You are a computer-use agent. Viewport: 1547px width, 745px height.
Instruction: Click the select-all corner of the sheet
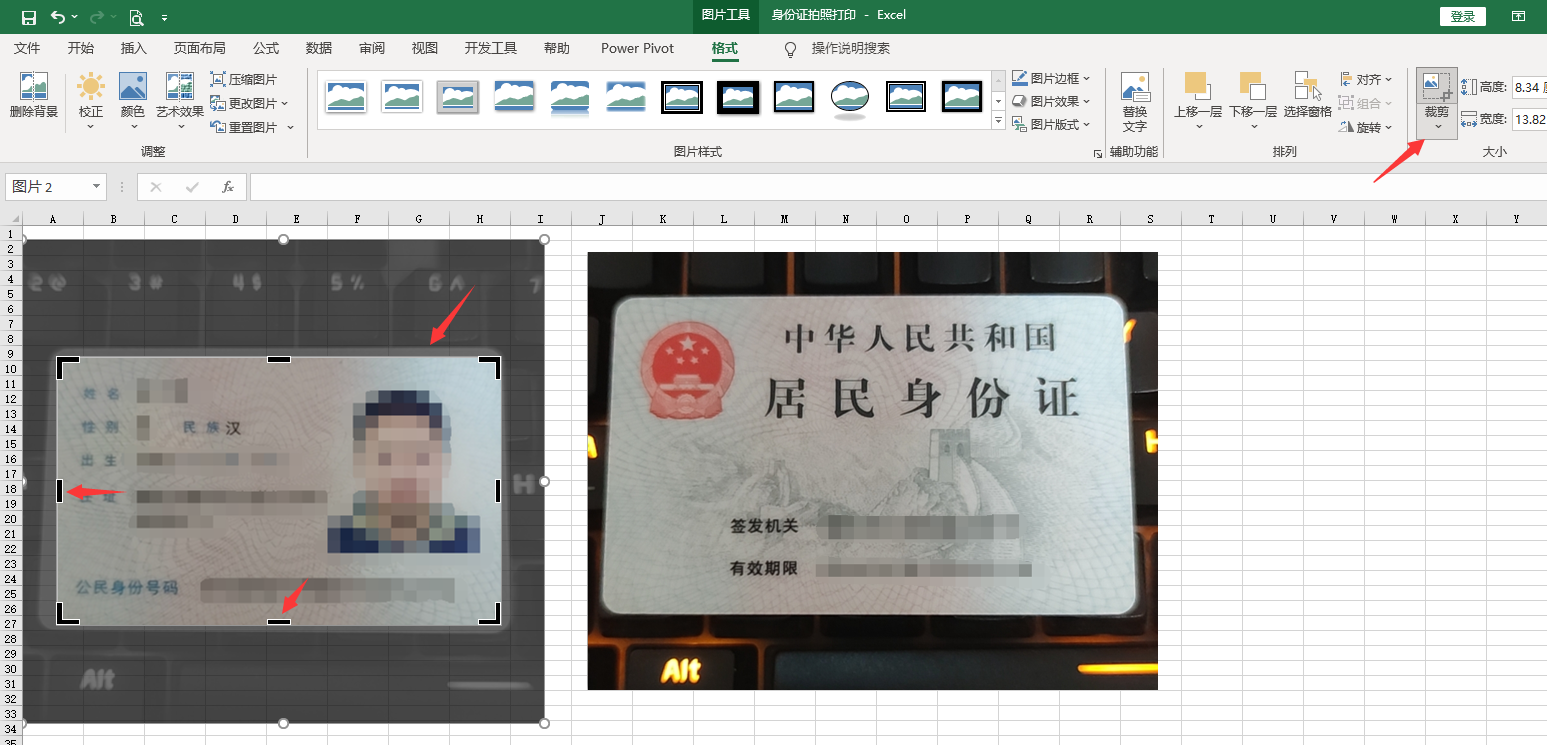point(11,218)
